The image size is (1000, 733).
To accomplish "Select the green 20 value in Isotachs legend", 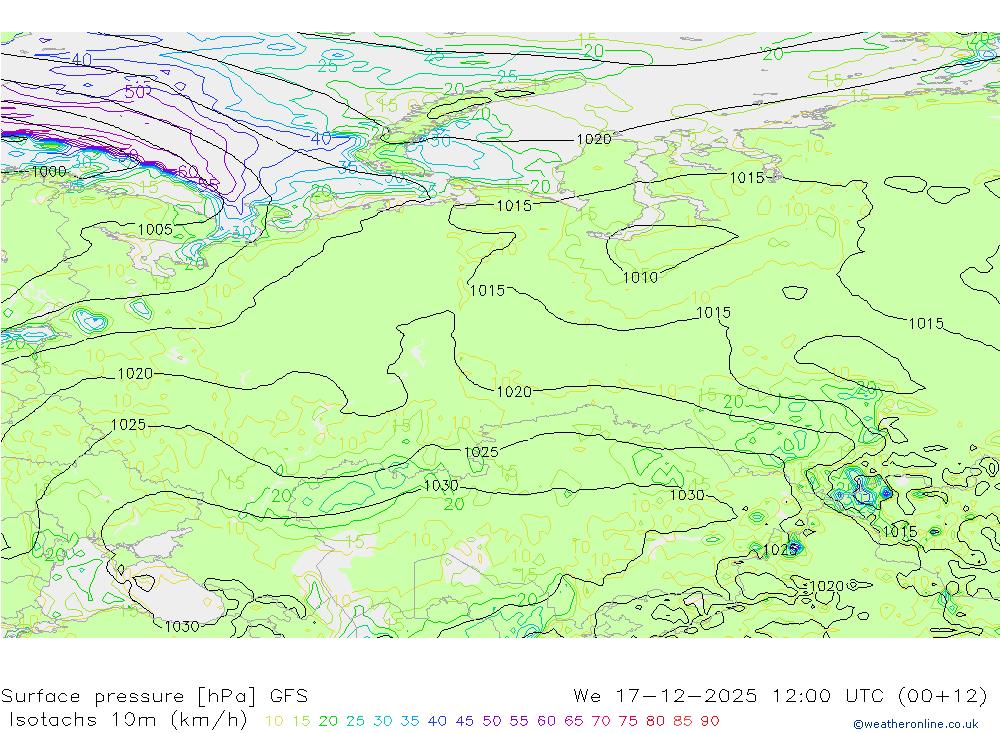I will [x=328, y=722].
